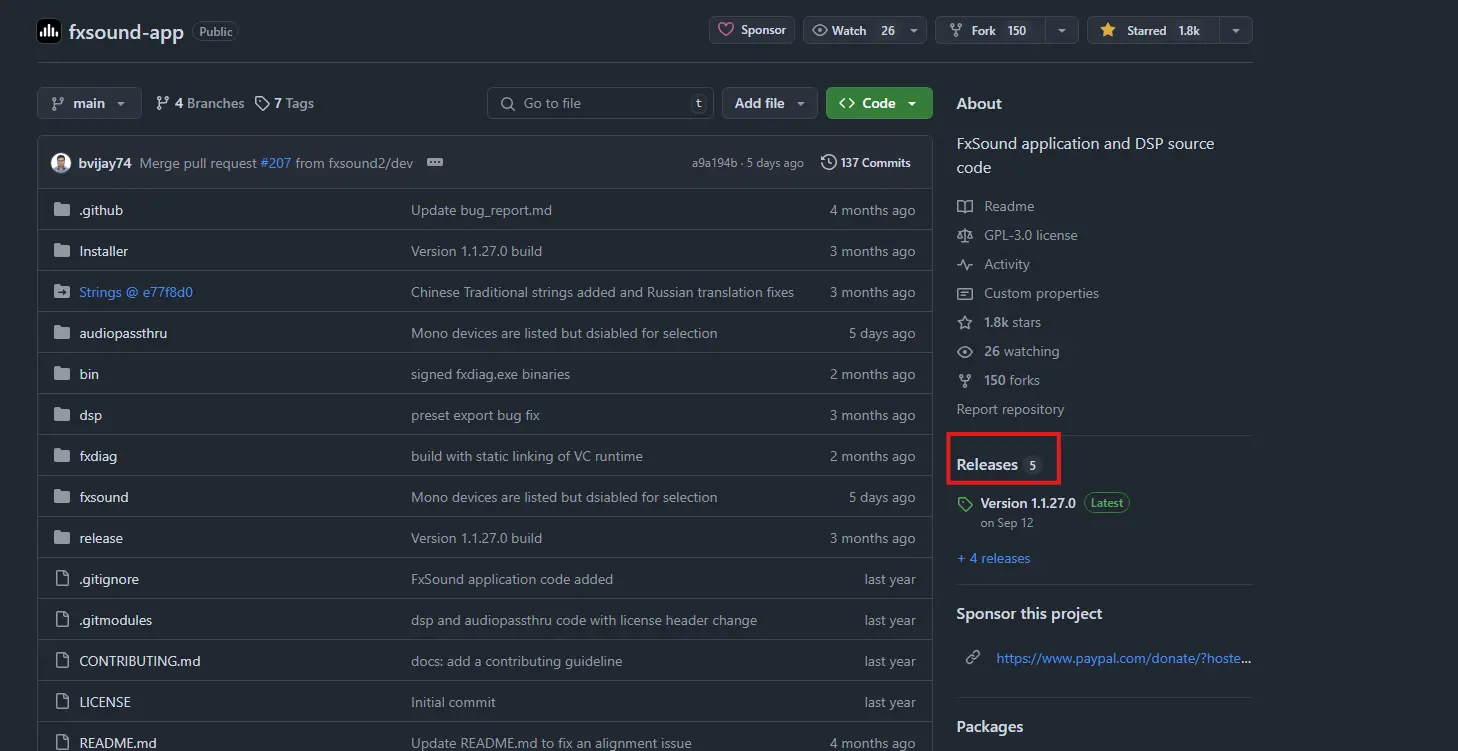
Task: Open the Activity link
Action: pos(993,264)
